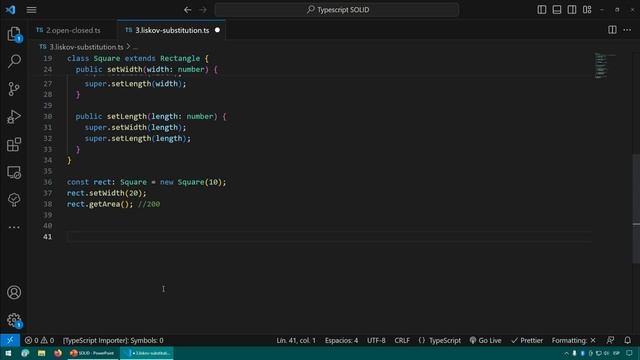Show hidden system tray icons chevron
This screenshot has height=360, width=640.
(x=566, y=353)
